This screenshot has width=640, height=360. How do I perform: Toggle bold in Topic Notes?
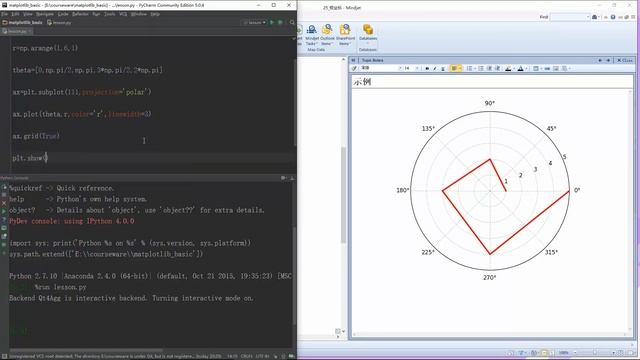(x=427, y=68)
